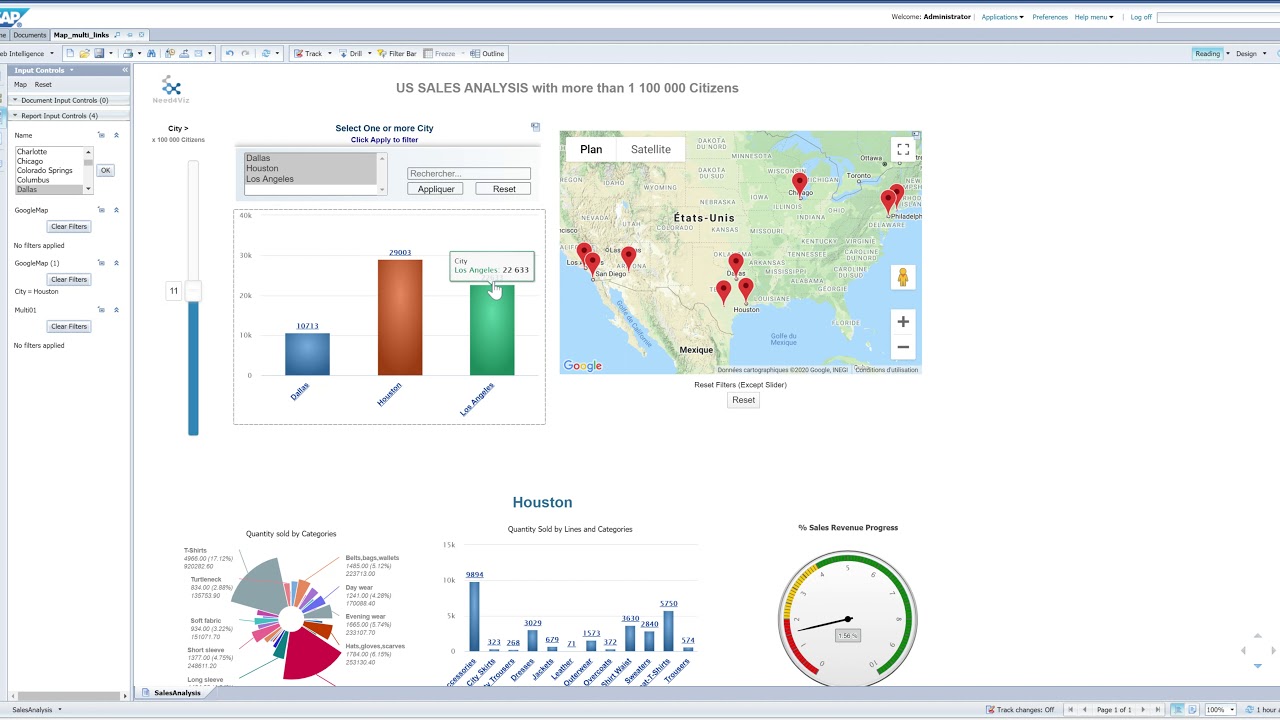The width and height of the screenshot is (1280, 720).
Task: Zoom out on the map with minus
Action: point(903,347)
